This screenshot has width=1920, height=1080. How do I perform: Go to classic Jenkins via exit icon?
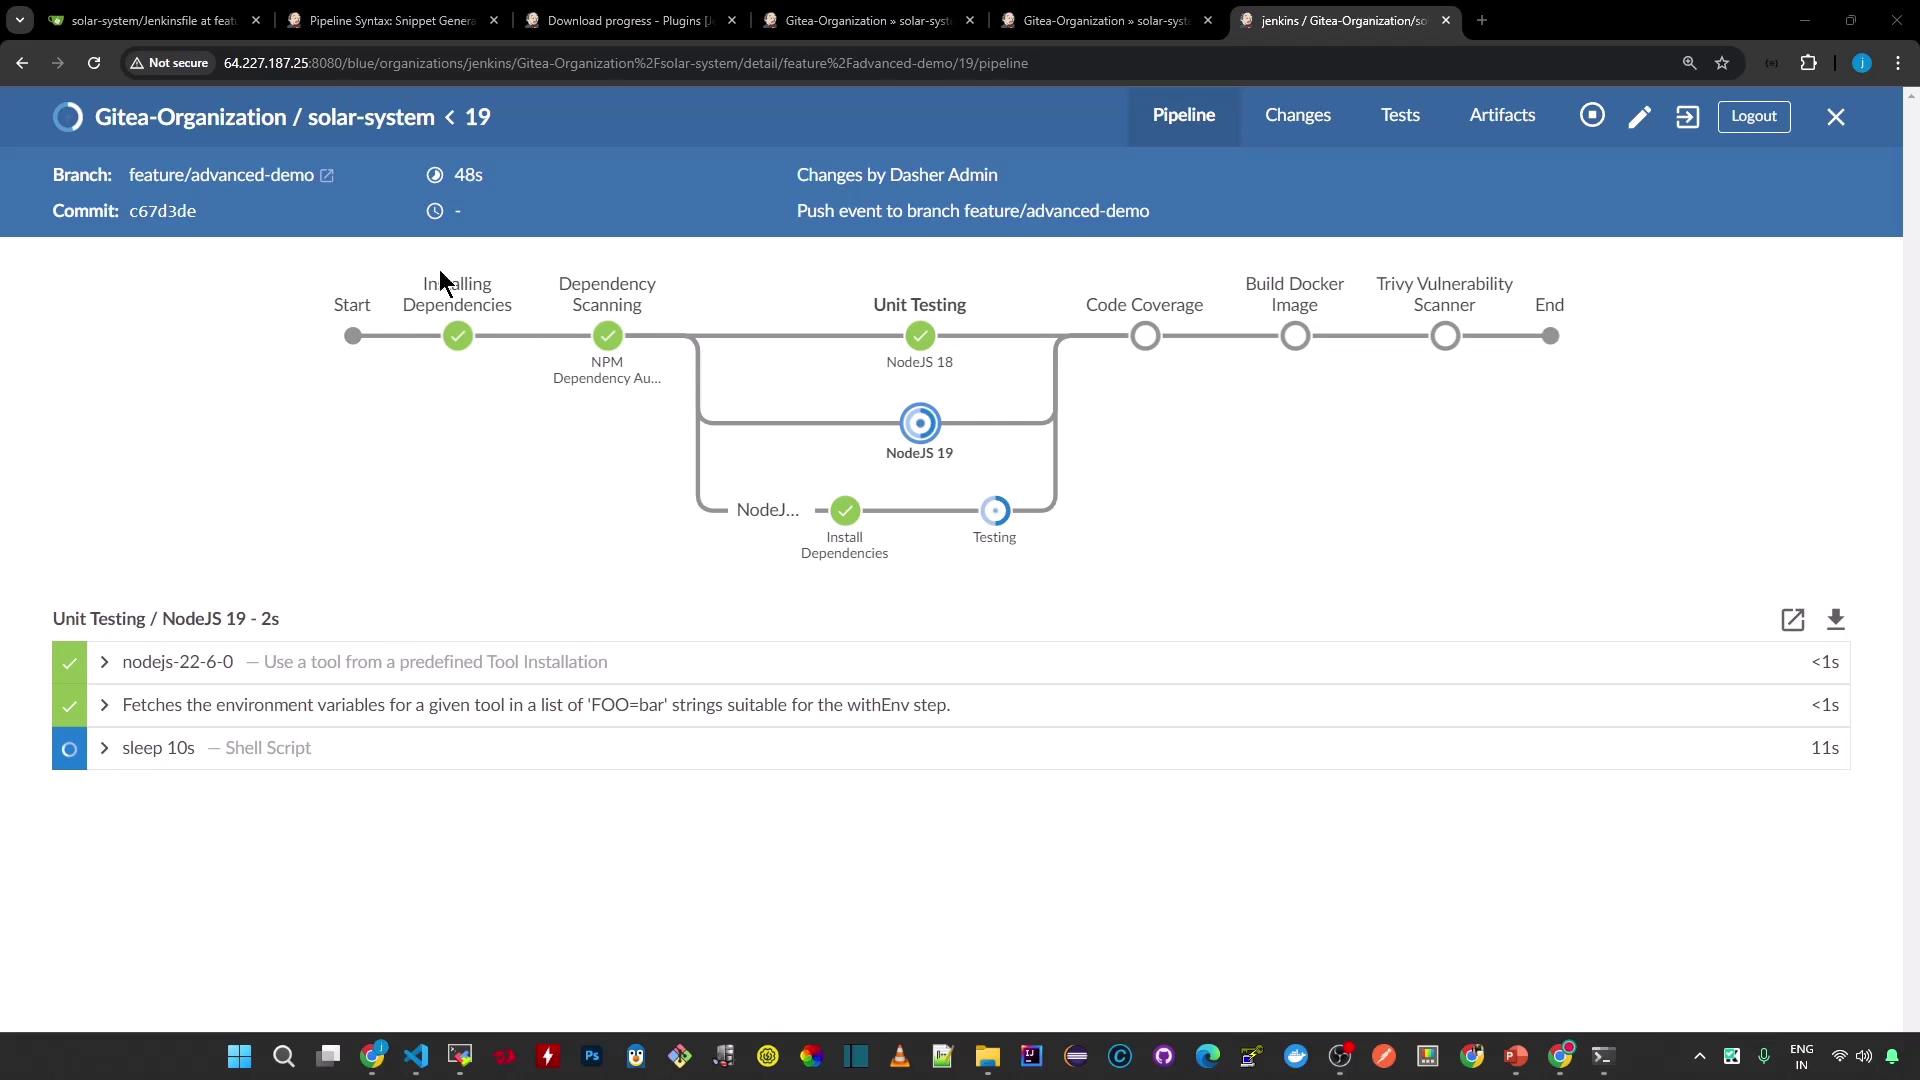(1687, 117)
